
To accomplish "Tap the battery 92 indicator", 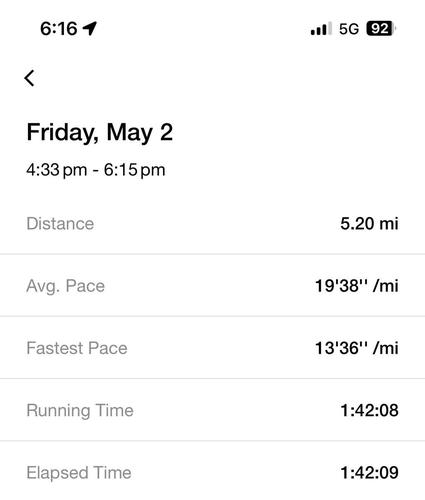I will point(381,28).
